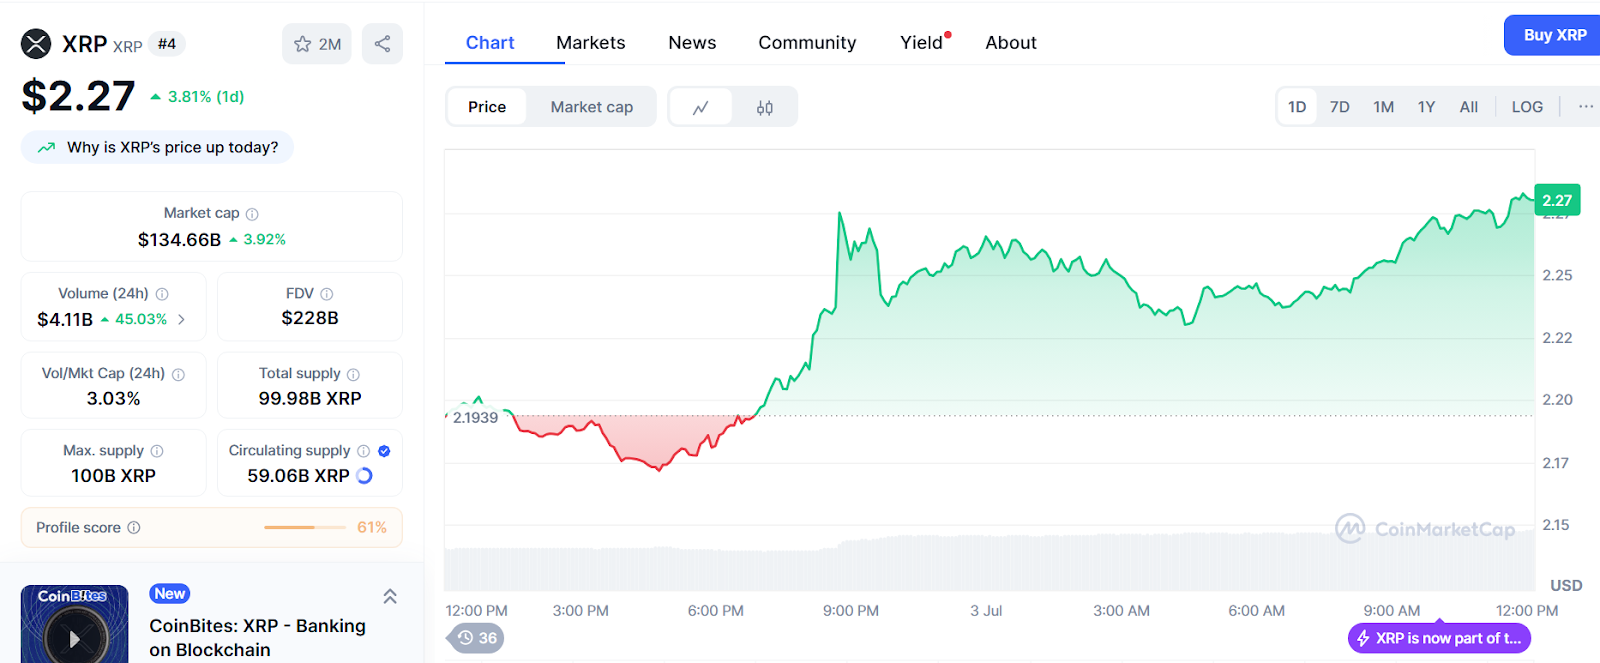The width and height of the screenshot is (1600, 663).
Task: Select the 7D time range
Action: coord(1340,107)
